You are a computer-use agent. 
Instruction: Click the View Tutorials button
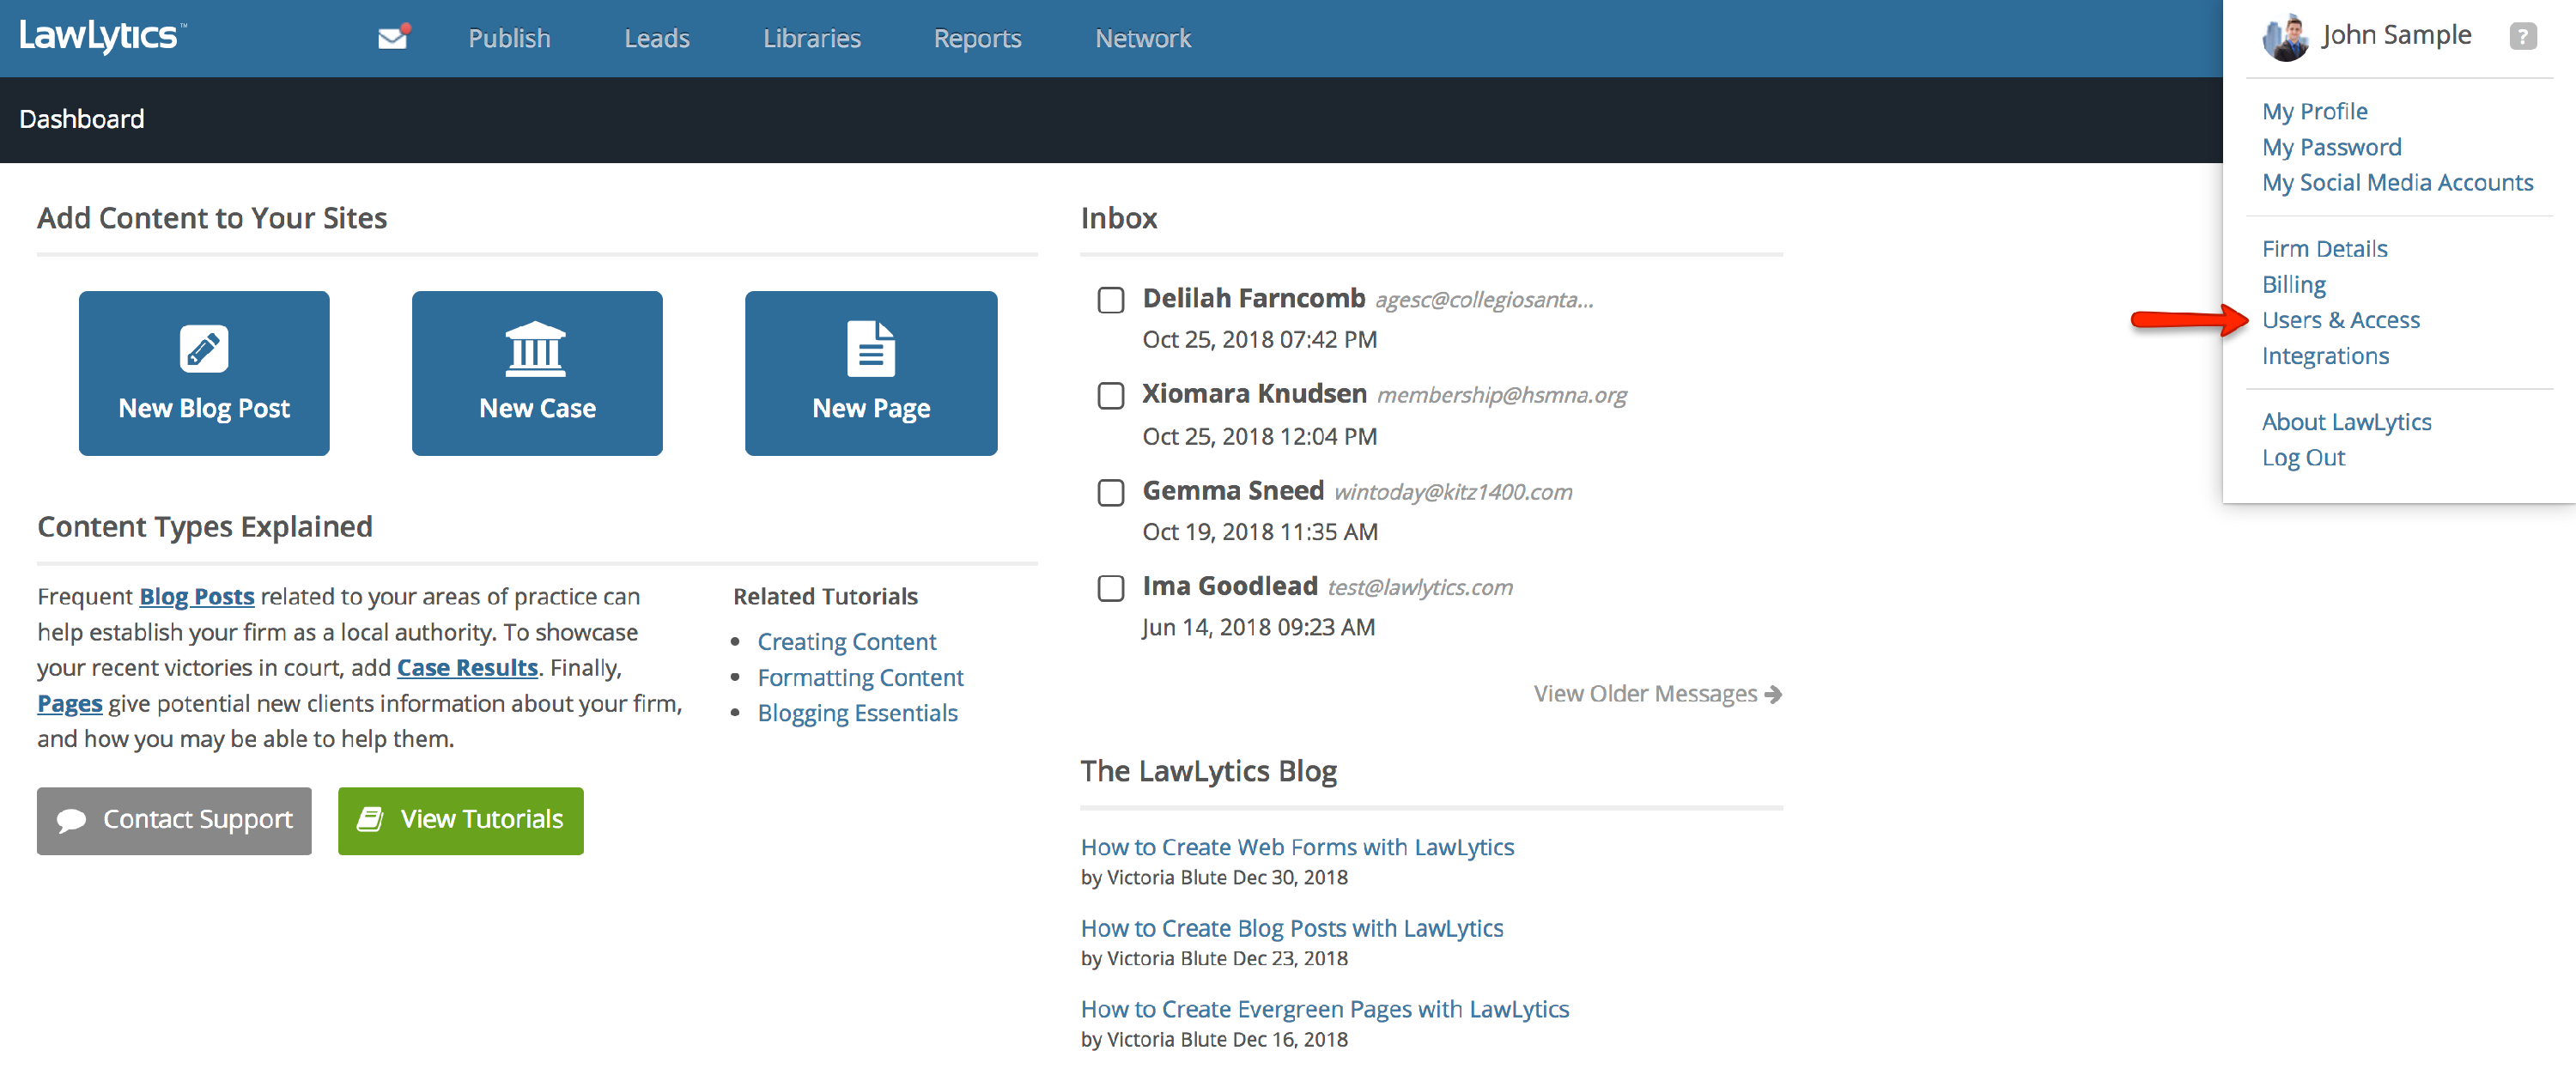pyautogui.click(x=460, y=820)
